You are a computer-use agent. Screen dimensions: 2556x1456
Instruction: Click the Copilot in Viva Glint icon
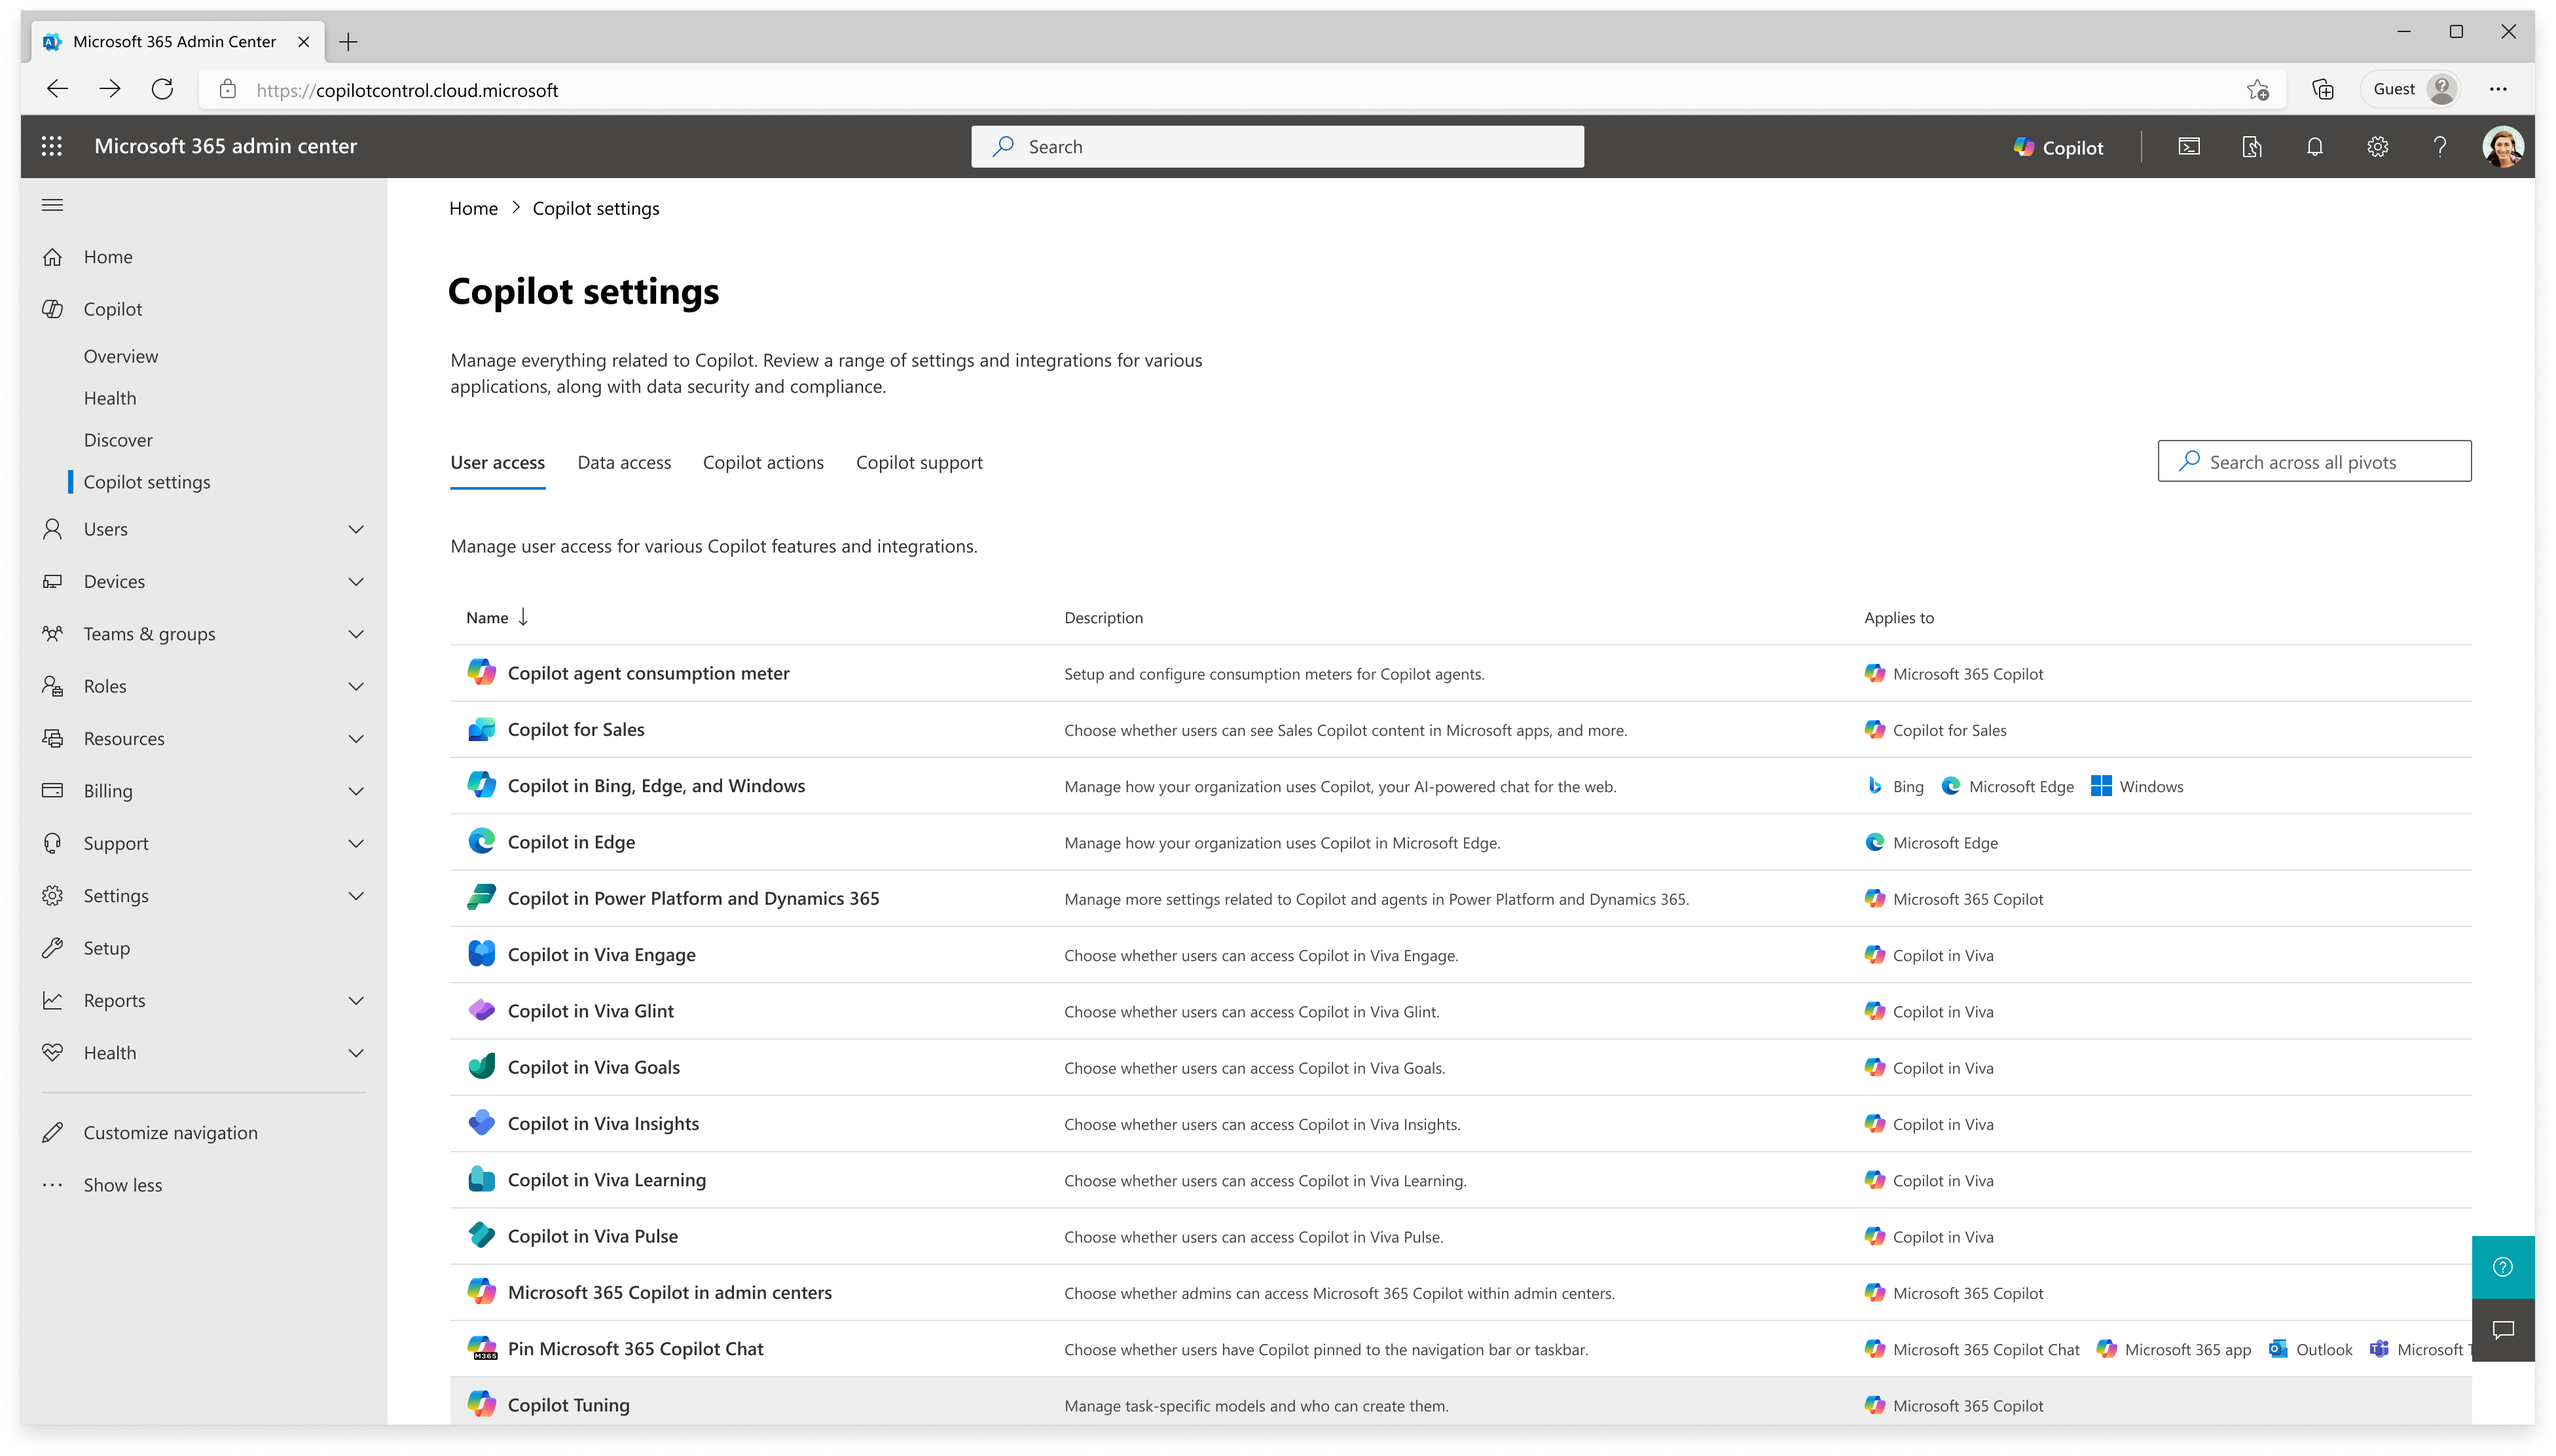click(481, 1010)
